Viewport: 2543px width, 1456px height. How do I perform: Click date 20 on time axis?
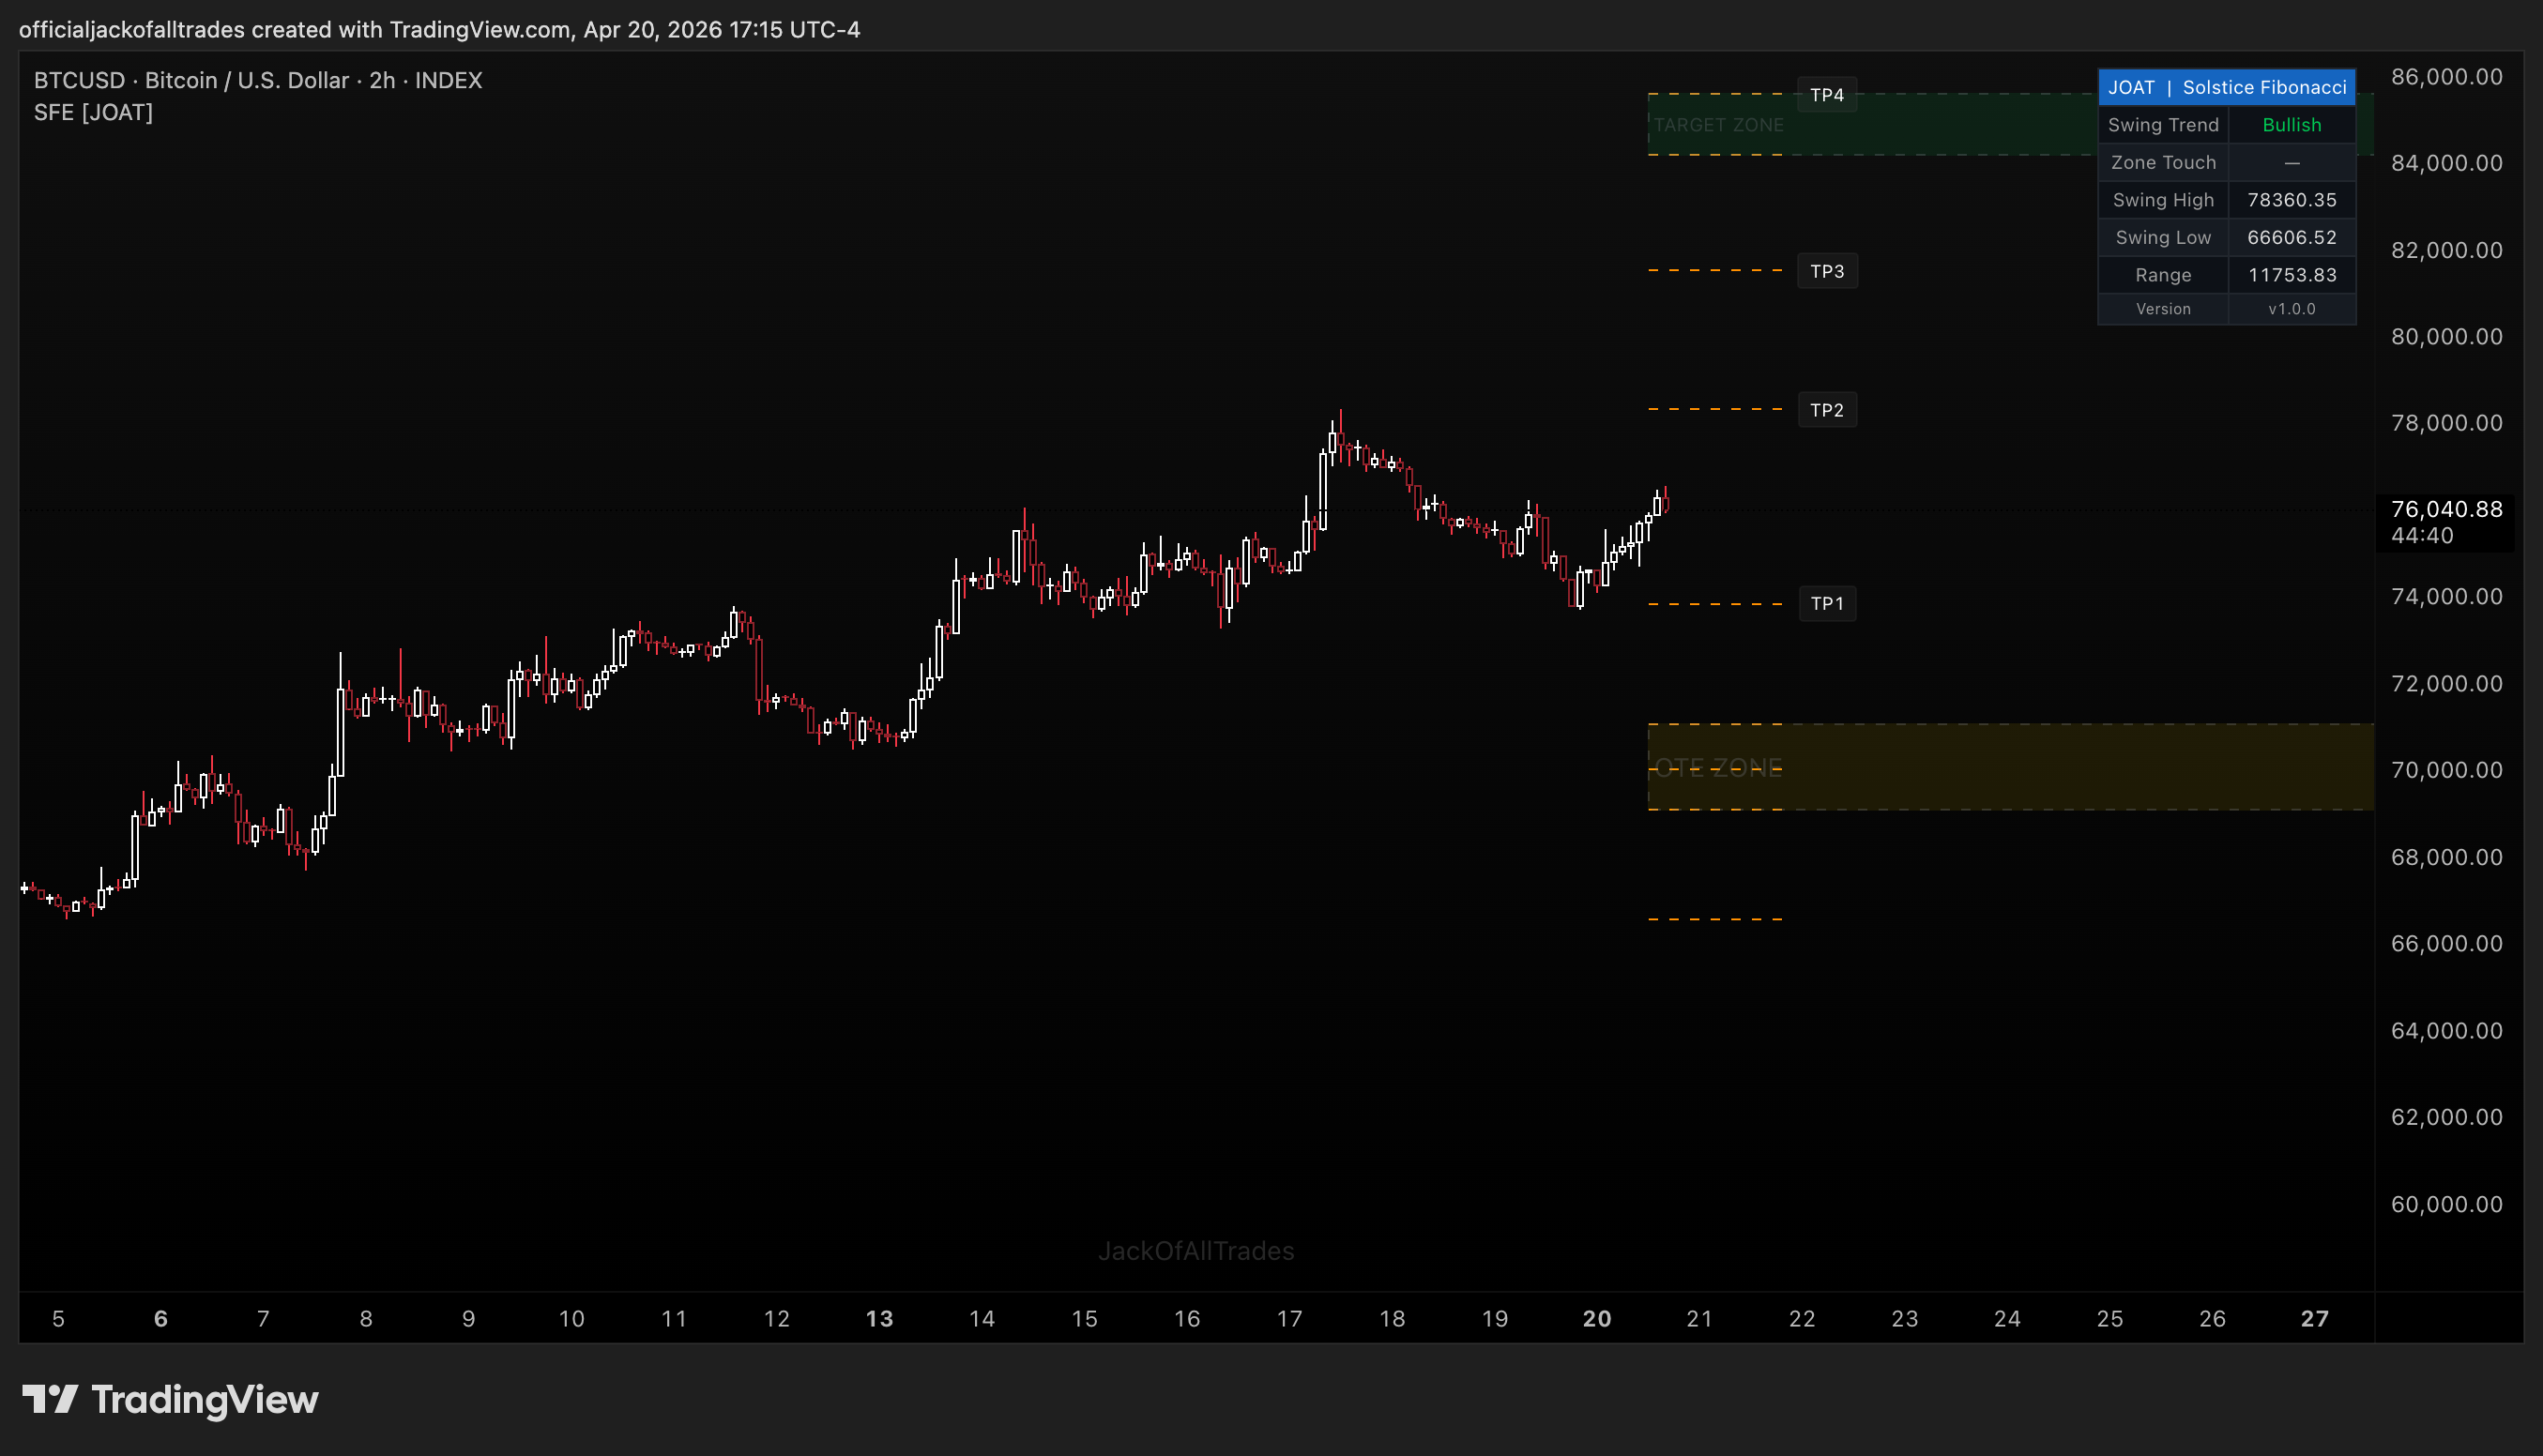(1596, 1319)
